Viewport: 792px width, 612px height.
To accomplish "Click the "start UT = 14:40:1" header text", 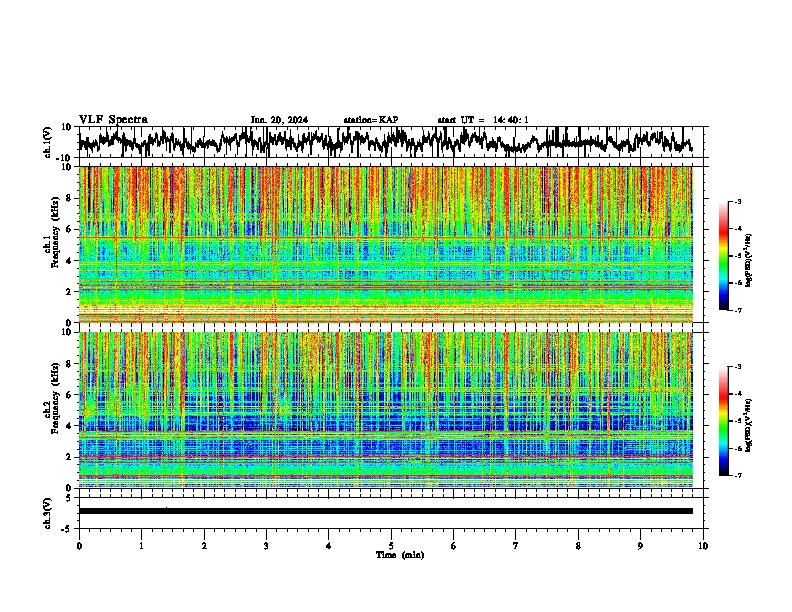I will click(x=483, y=120).
